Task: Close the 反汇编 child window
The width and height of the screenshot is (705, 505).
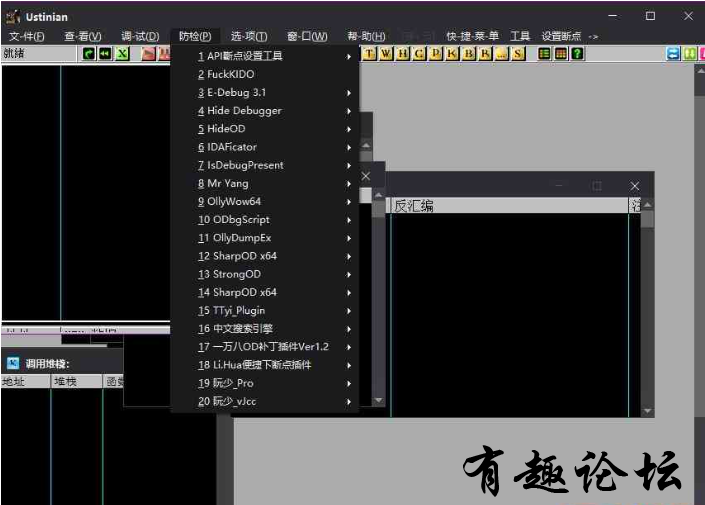Action: pyautogui.click(x=634, y=186)
